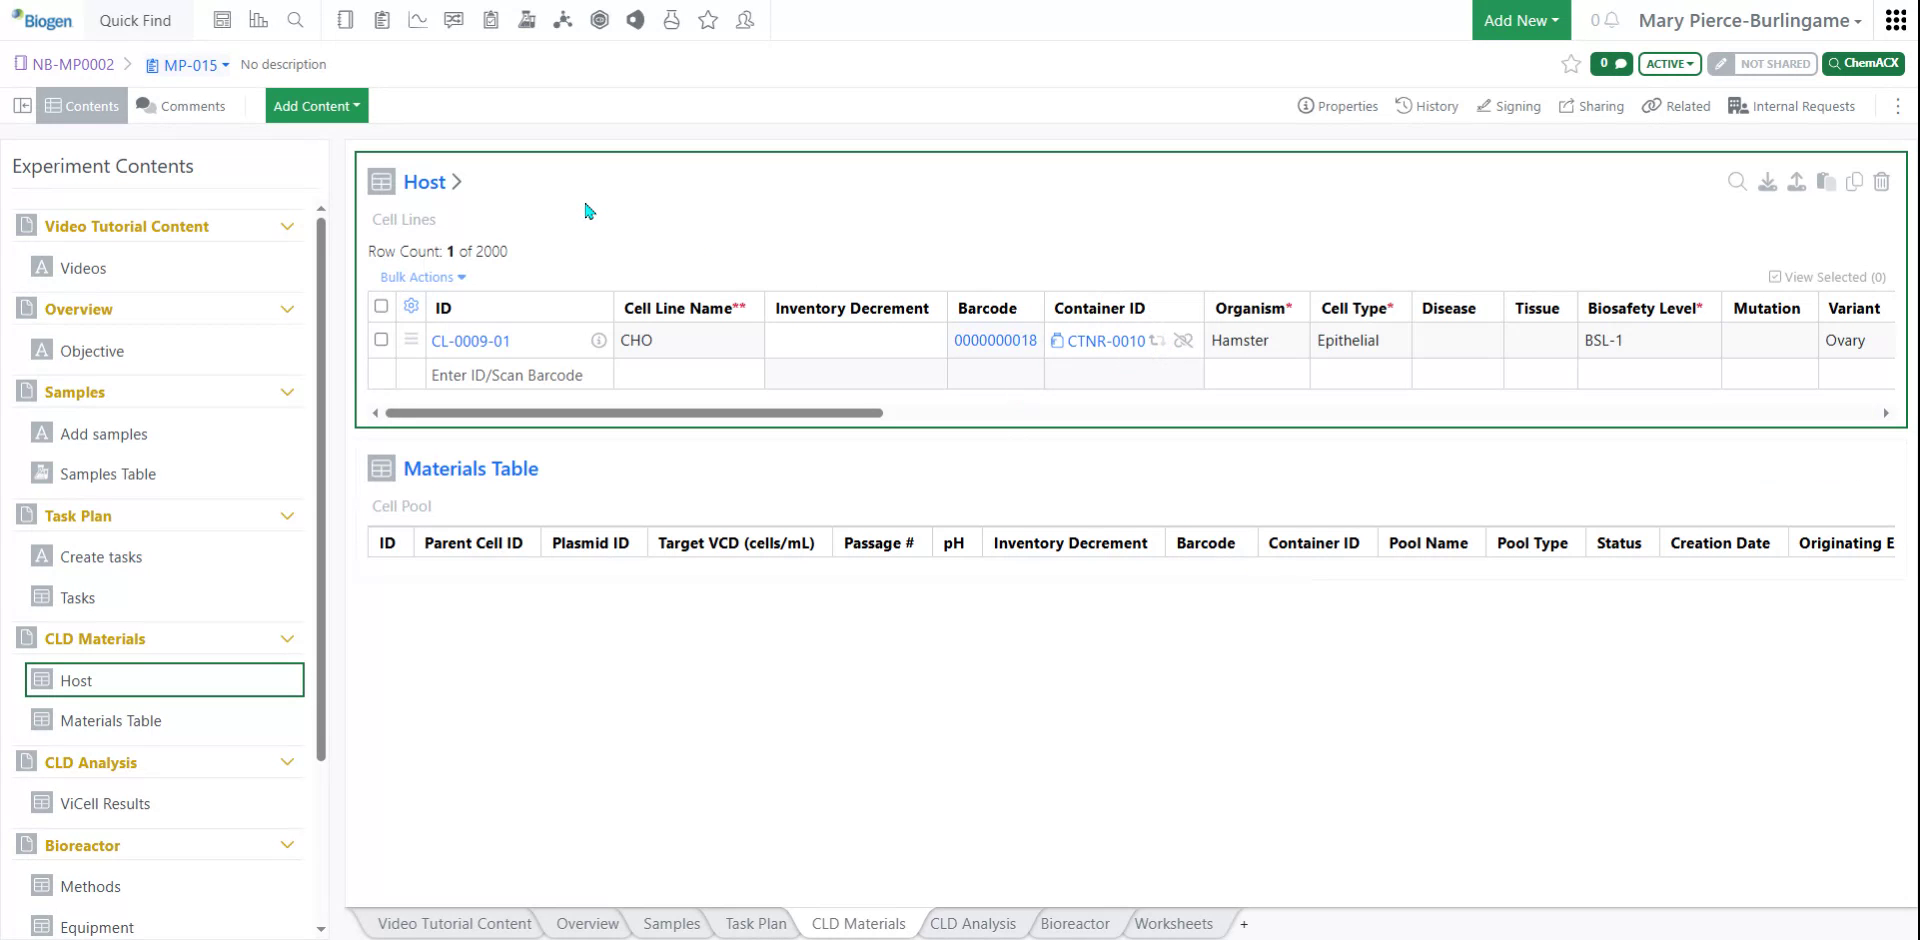Viewport: 1920px width, 940px height.
Task: Open Quick Find search magnifier in top toolbar
Action: (x=295, y=19)
